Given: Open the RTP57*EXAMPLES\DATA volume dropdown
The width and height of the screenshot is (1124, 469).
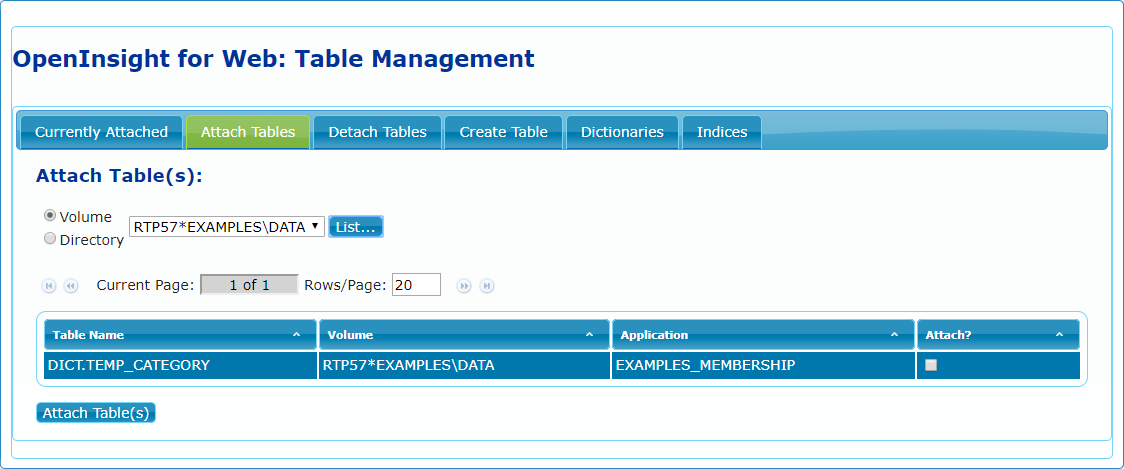Looking at the screenshot, I should pos(227,227).
